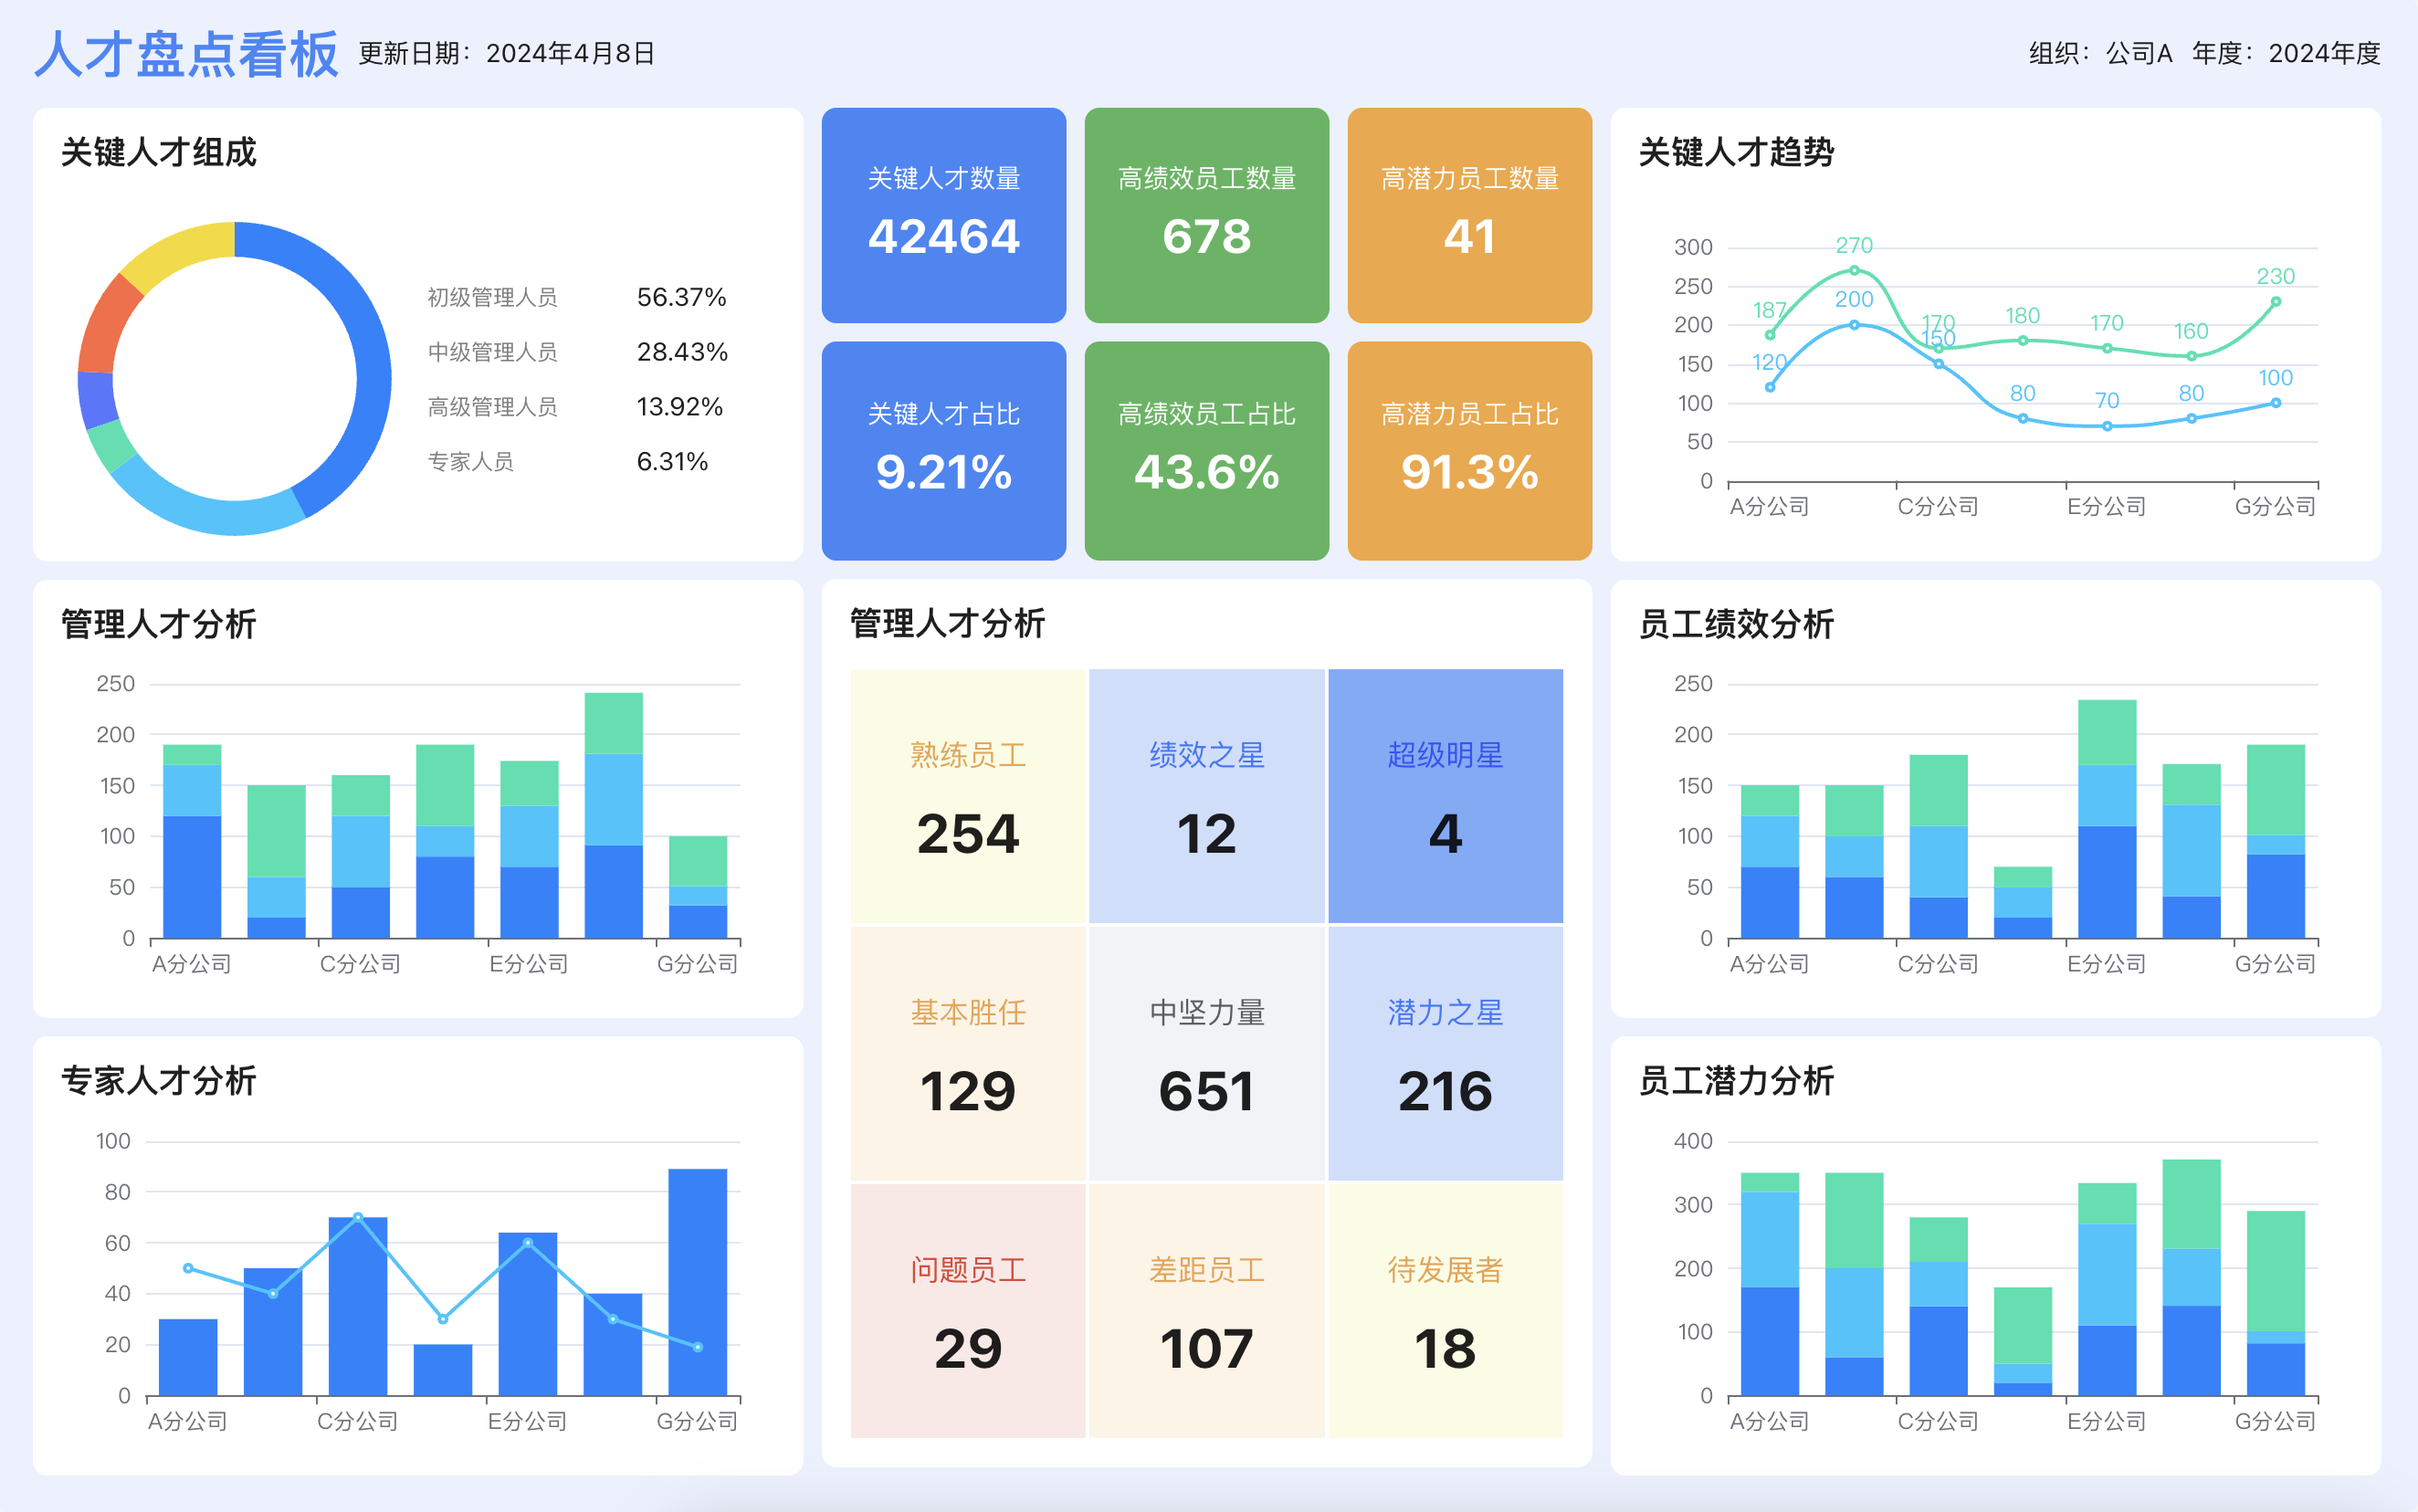Click the 高绩效员工占比 43.6% card
2418x1512 pixels.
1206,450
